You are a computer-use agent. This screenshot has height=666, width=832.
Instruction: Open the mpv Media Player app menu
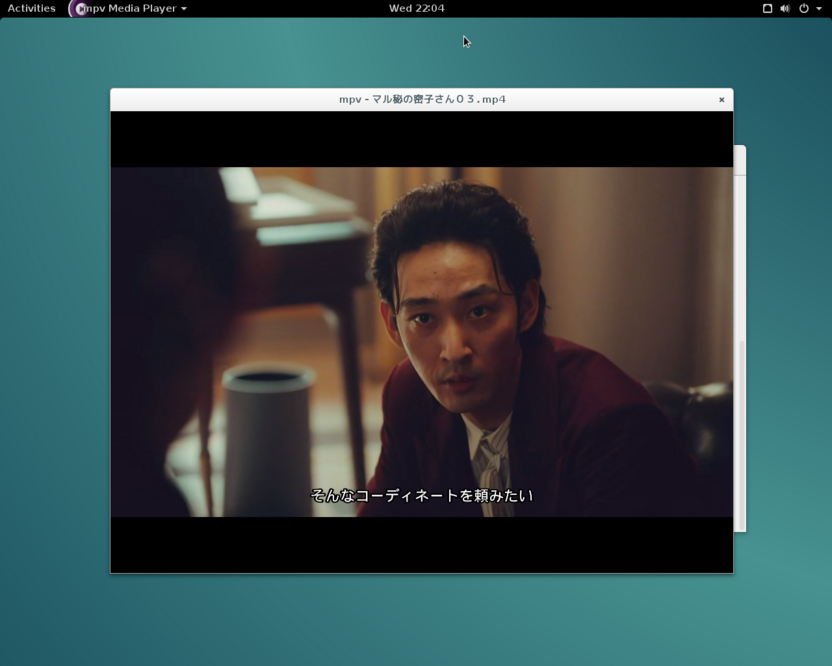pos(127,8)
